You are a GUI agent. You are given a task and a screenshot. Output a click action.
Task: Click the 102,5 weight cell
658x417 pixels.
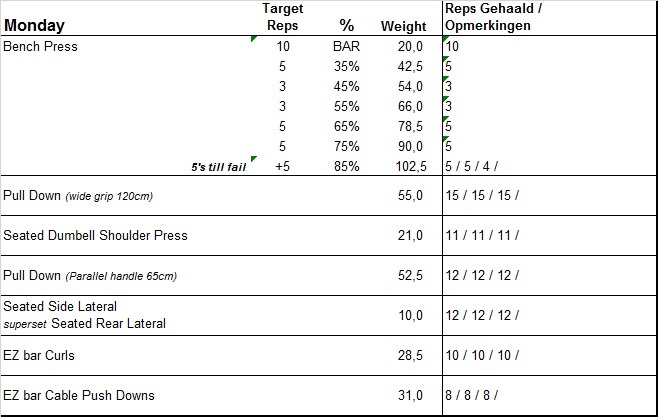(410, 167)
